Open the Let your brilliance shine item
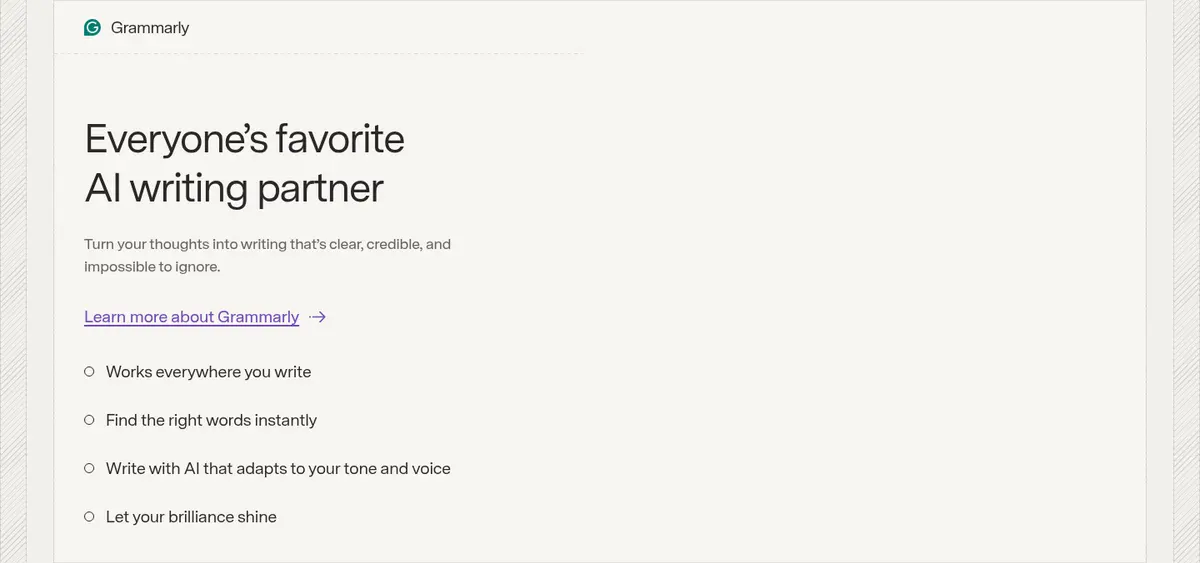Screen dimensions: 1200x563 191,517
